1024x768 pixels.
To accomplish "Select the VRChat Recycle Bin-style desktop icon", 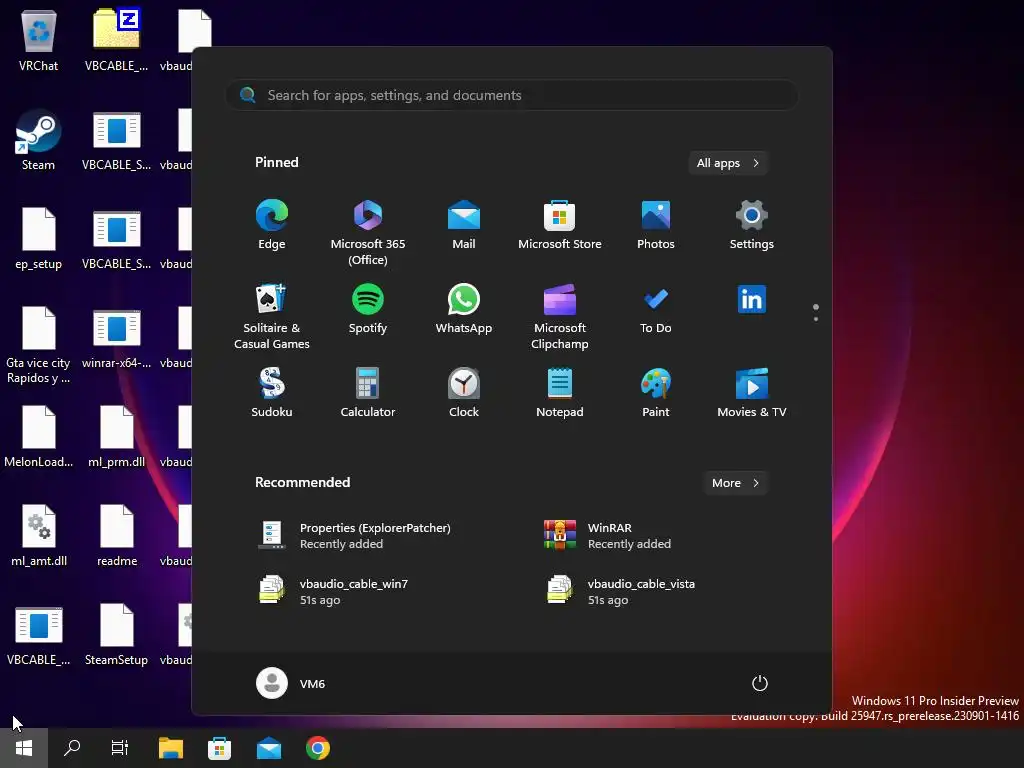I will coord(39,40).
